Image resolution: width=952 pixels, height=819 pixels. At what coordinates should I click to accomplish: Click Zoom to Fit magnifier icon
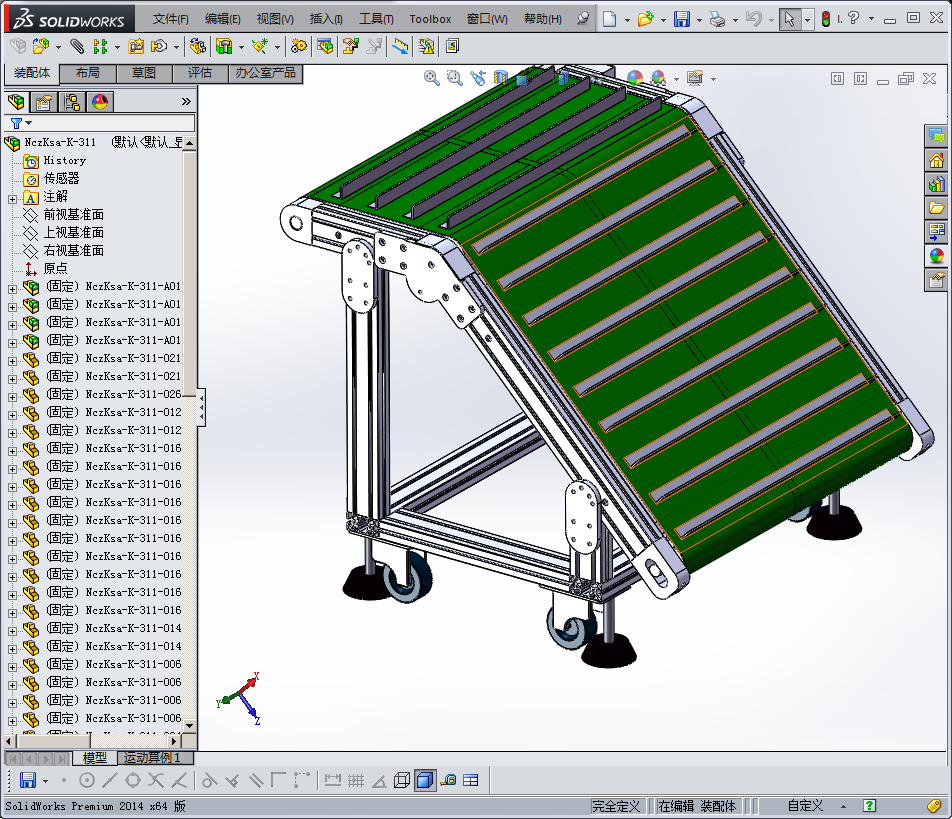pyautogui.click(x=432, y=78)
